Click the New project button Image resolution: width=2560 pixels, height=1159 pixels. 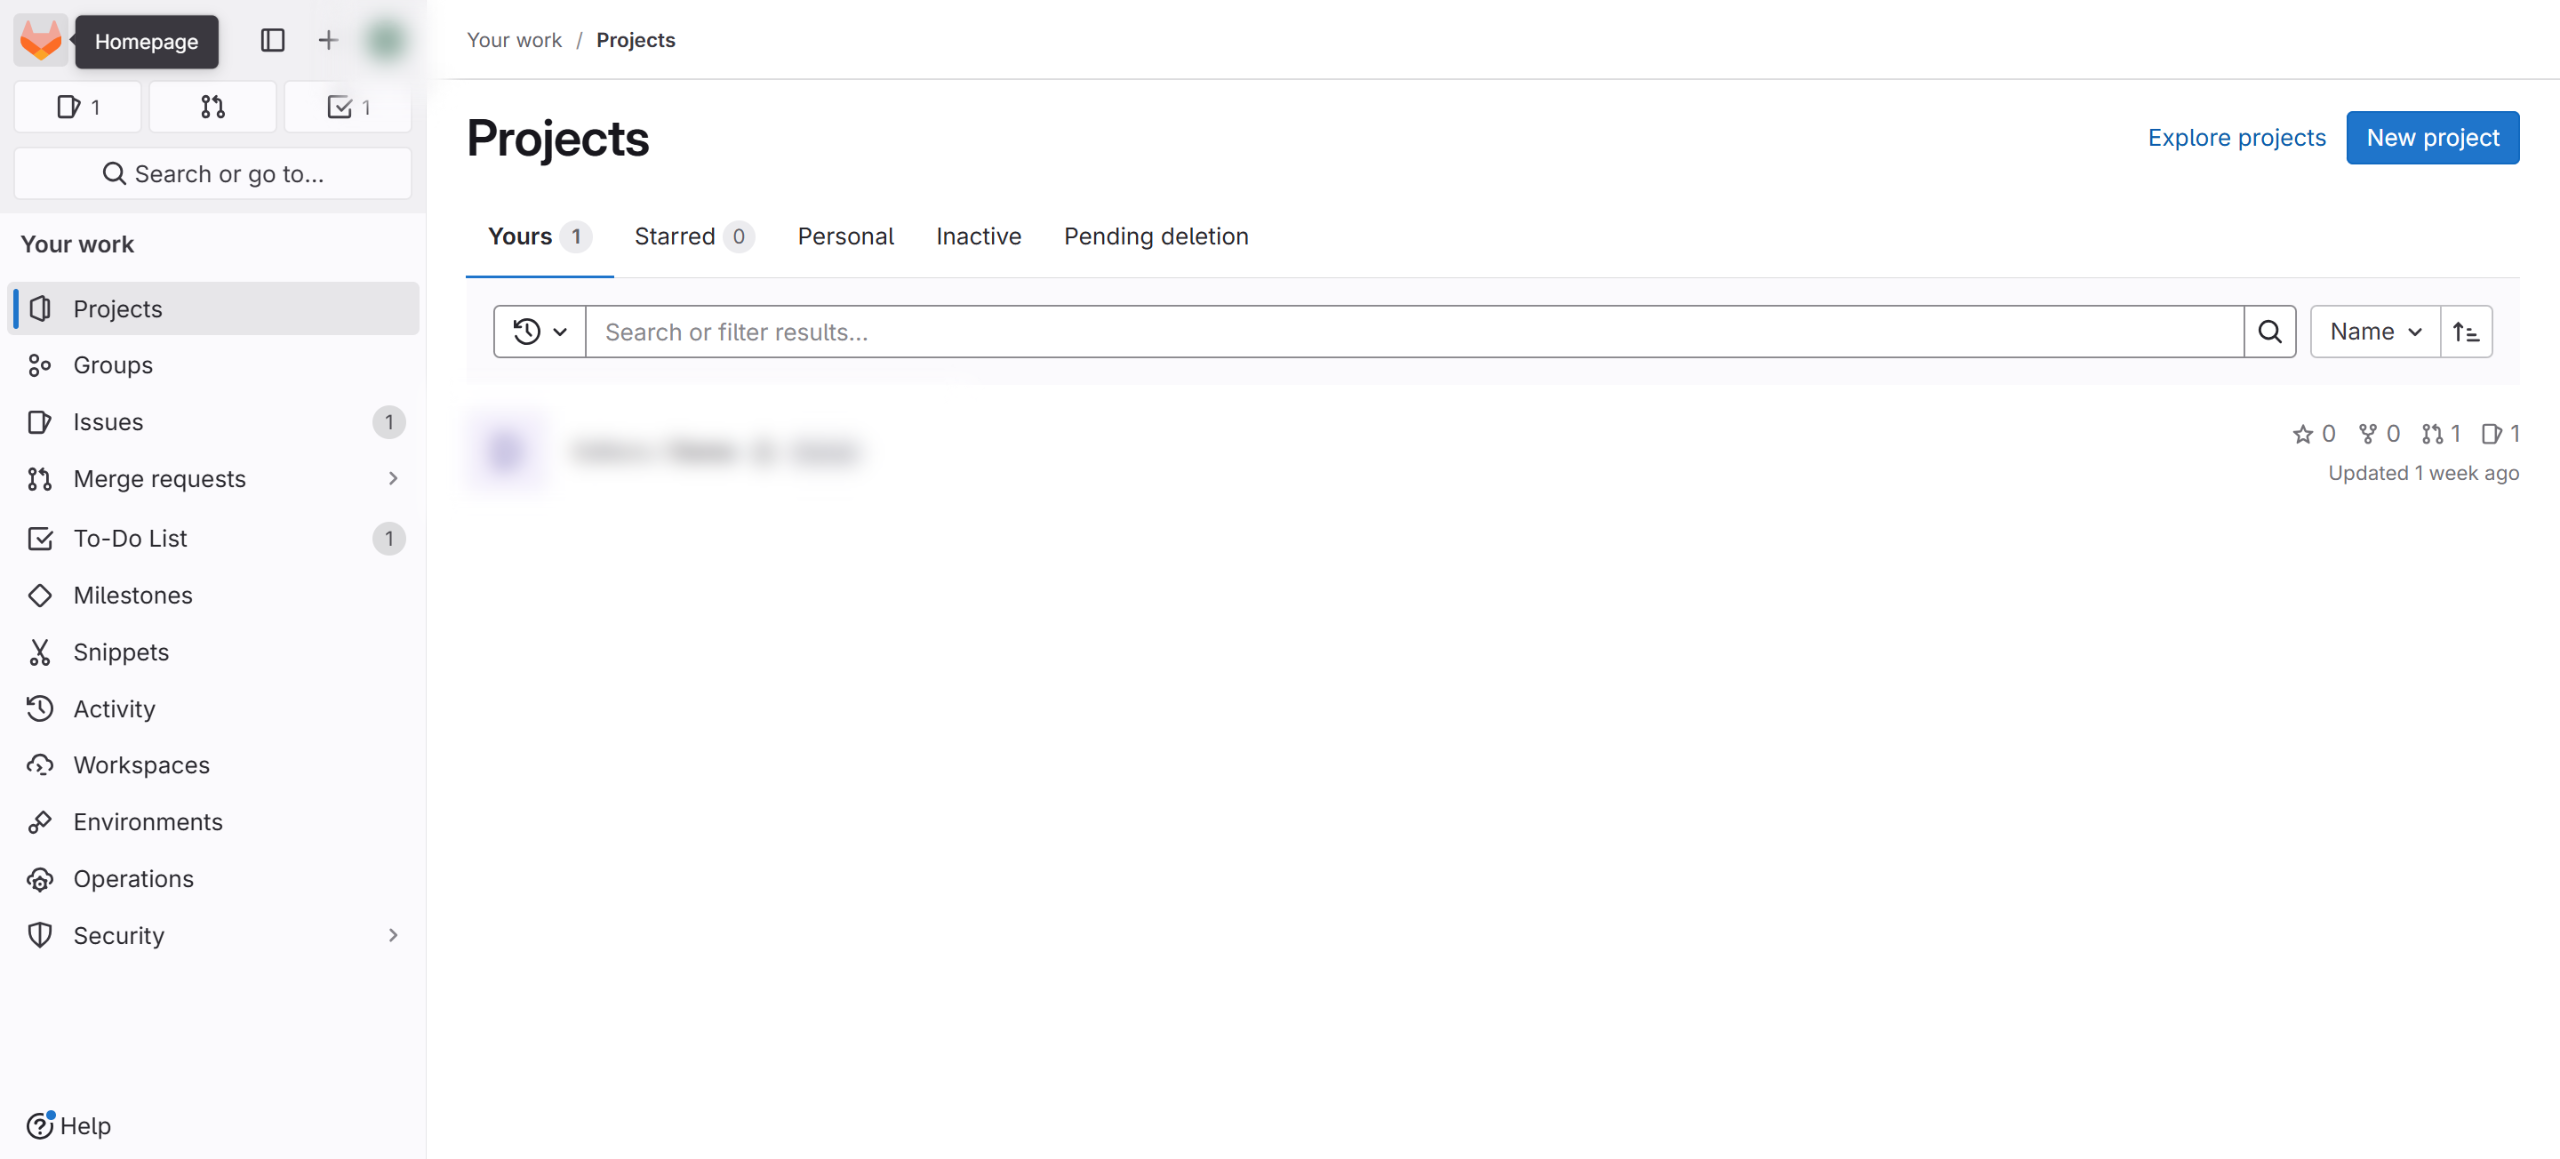2432,138
